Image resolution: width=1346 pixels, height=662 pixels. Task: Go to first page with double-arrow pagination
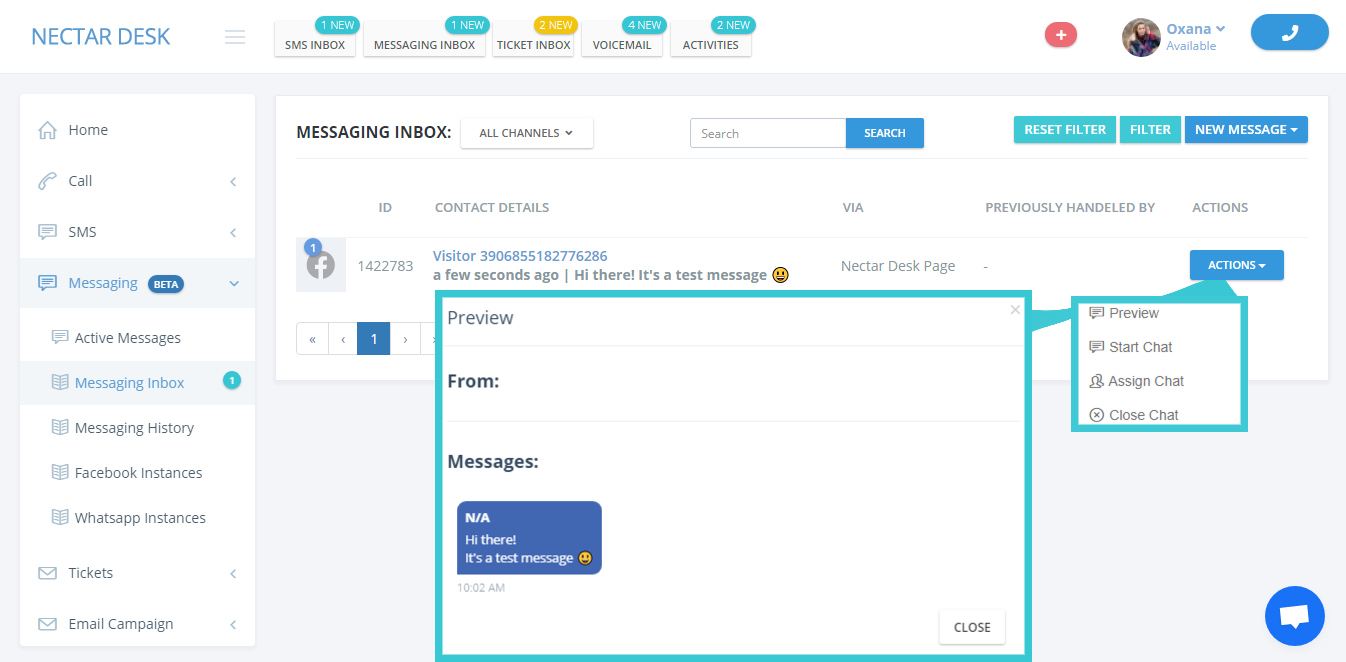[x=312, y=339]
